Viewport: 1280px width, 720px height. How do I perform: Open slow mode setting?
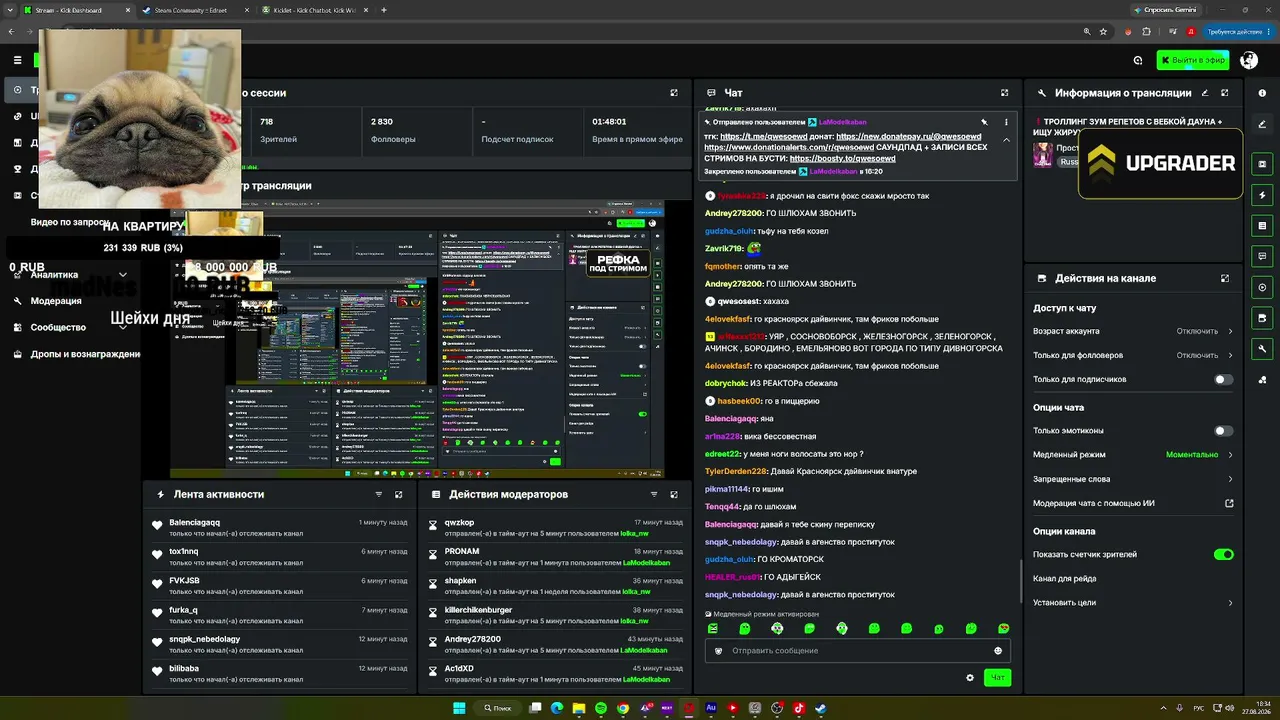pyautogui.click(x=1133, y=455)
